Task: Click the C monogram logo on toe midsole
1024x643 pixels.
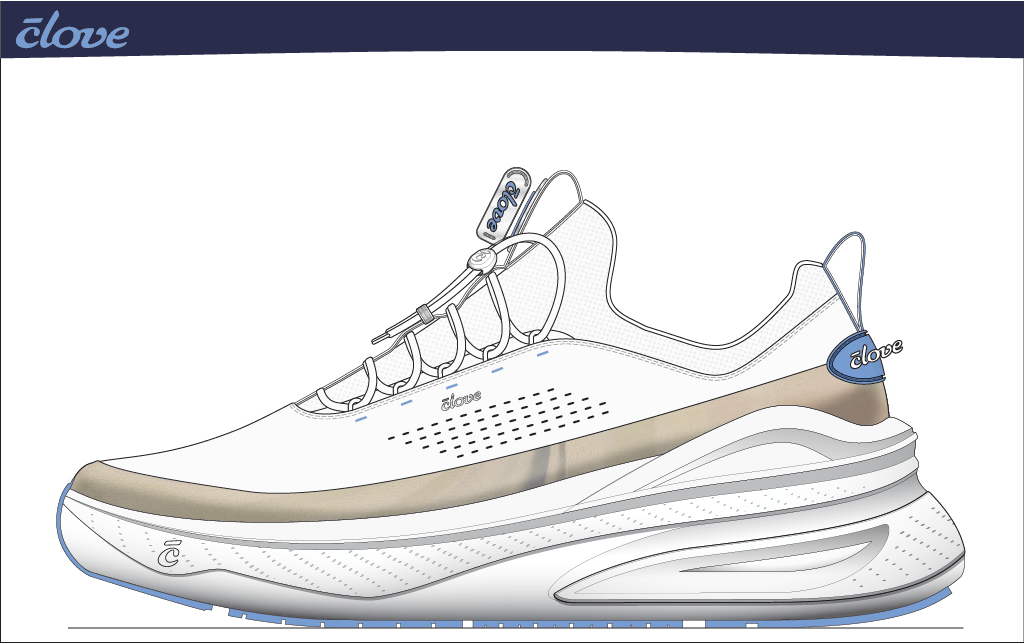Action: tap(168, 554)
